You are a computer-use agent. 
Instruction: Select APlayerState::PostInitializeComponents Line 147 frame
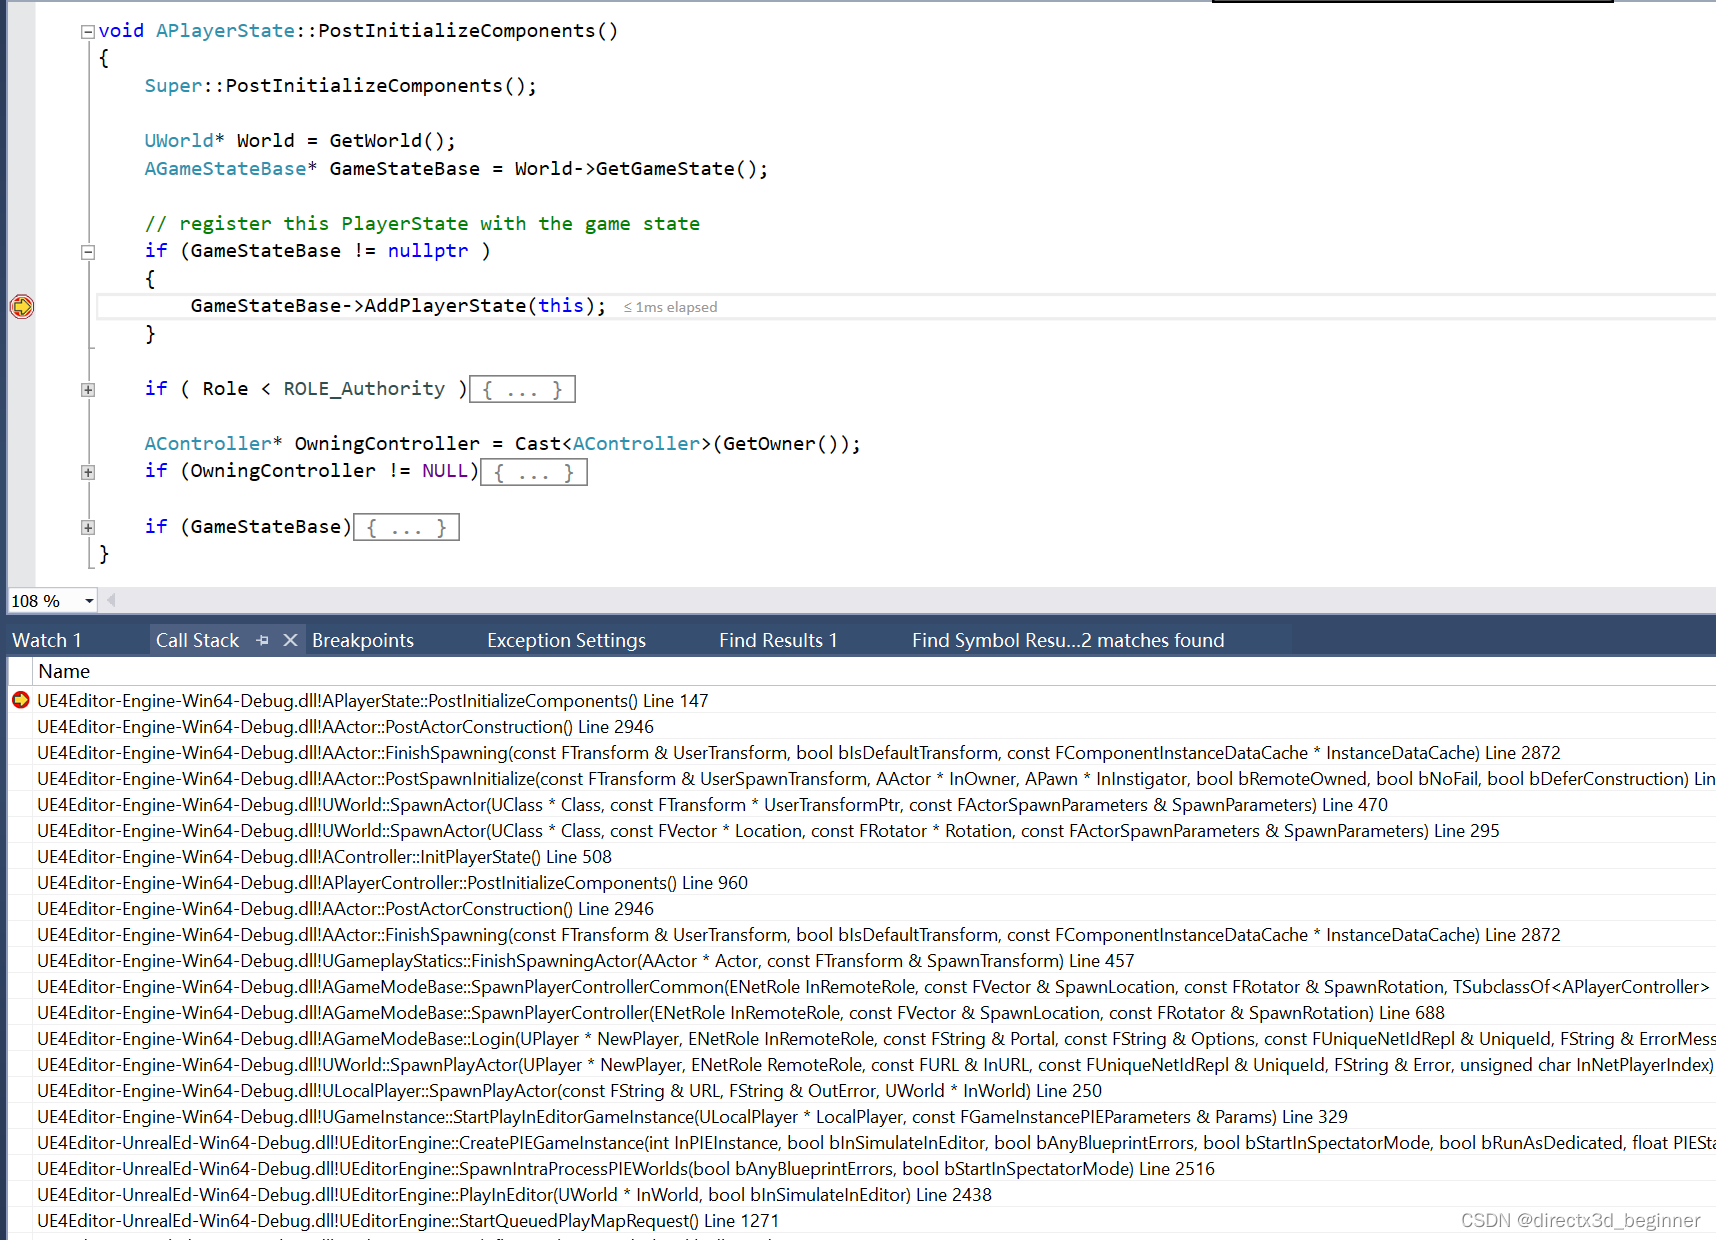point(373,701)
